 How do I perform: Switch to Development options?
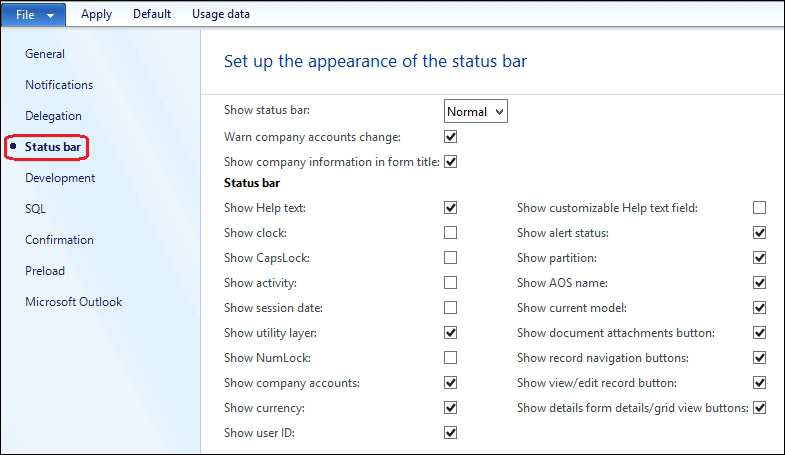(60, 178)
